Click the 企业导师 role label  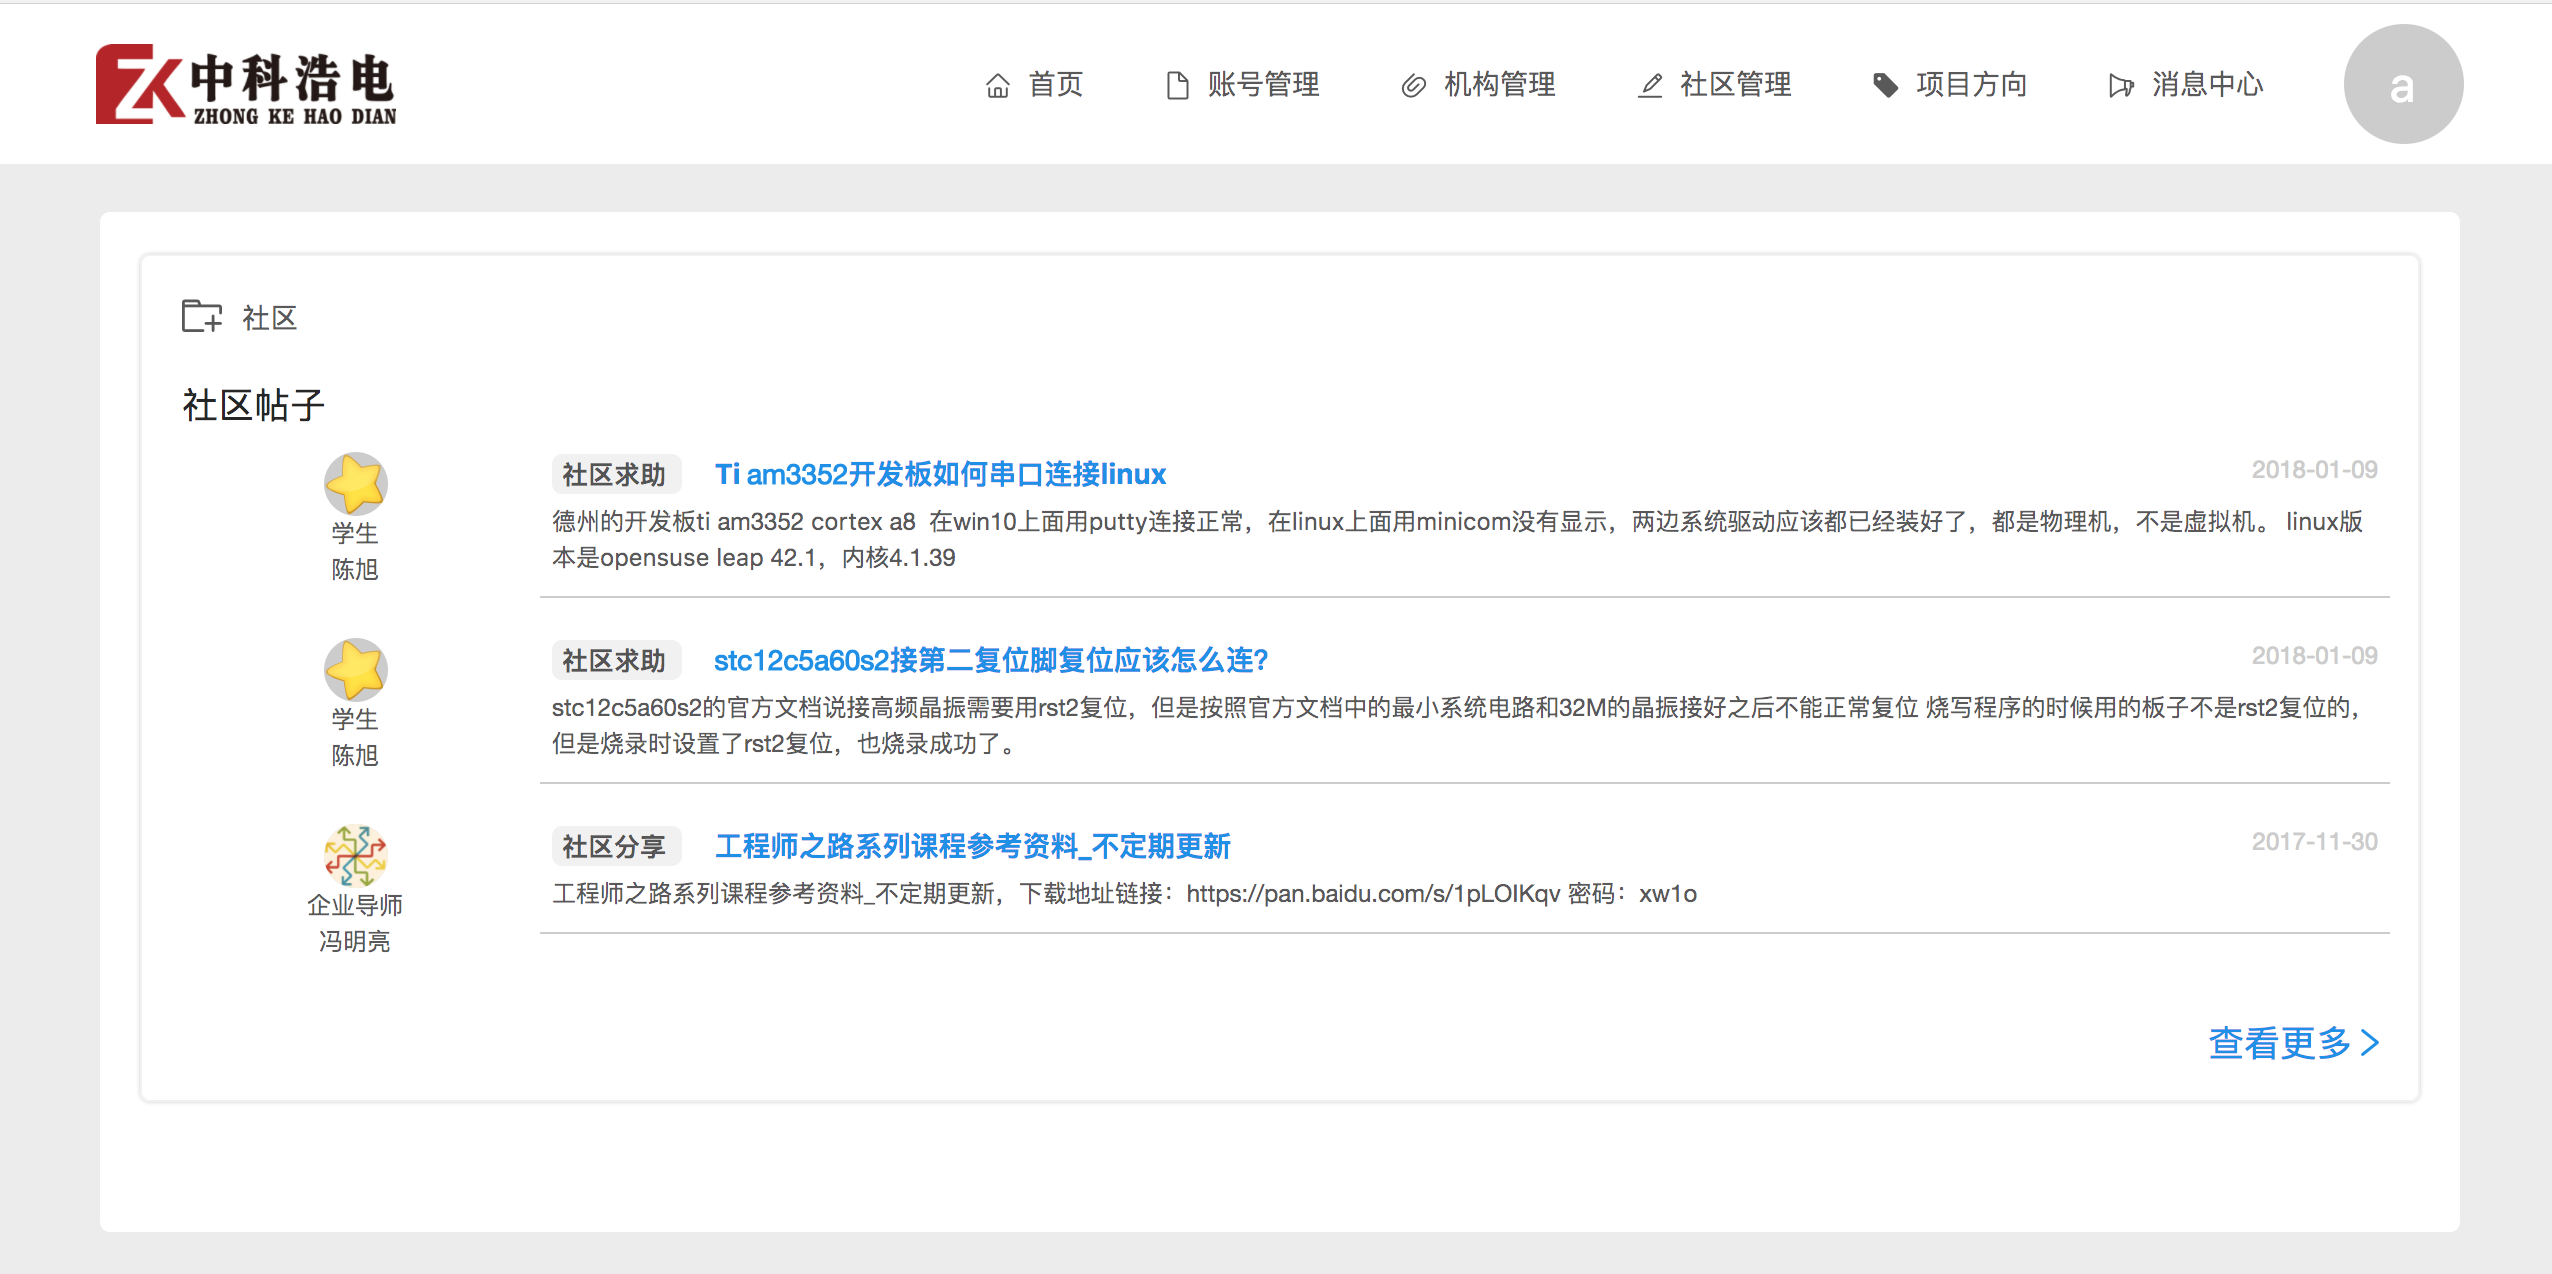(x=355, y=905)
